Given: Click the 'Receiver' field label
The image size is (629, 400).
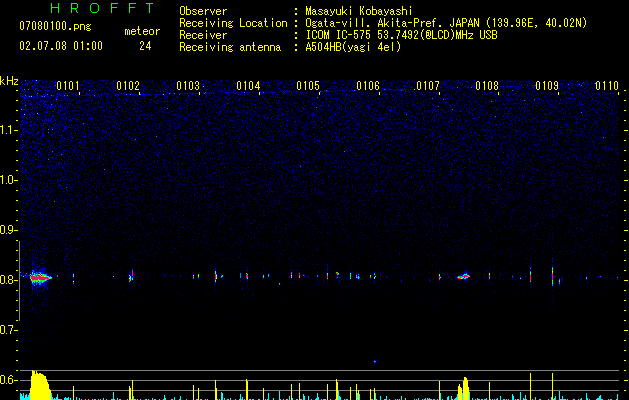Looking at the screenshot, I should (203, 35).
